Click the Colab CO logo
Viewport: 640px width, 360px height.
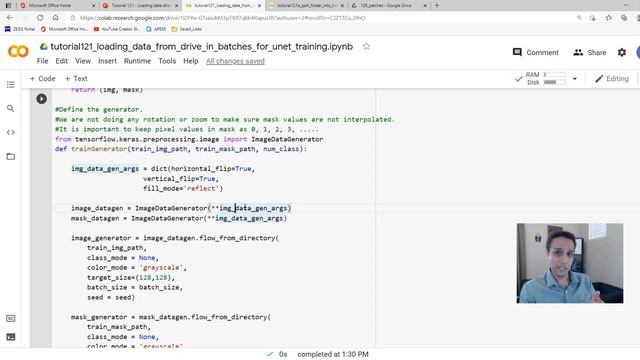18,51
